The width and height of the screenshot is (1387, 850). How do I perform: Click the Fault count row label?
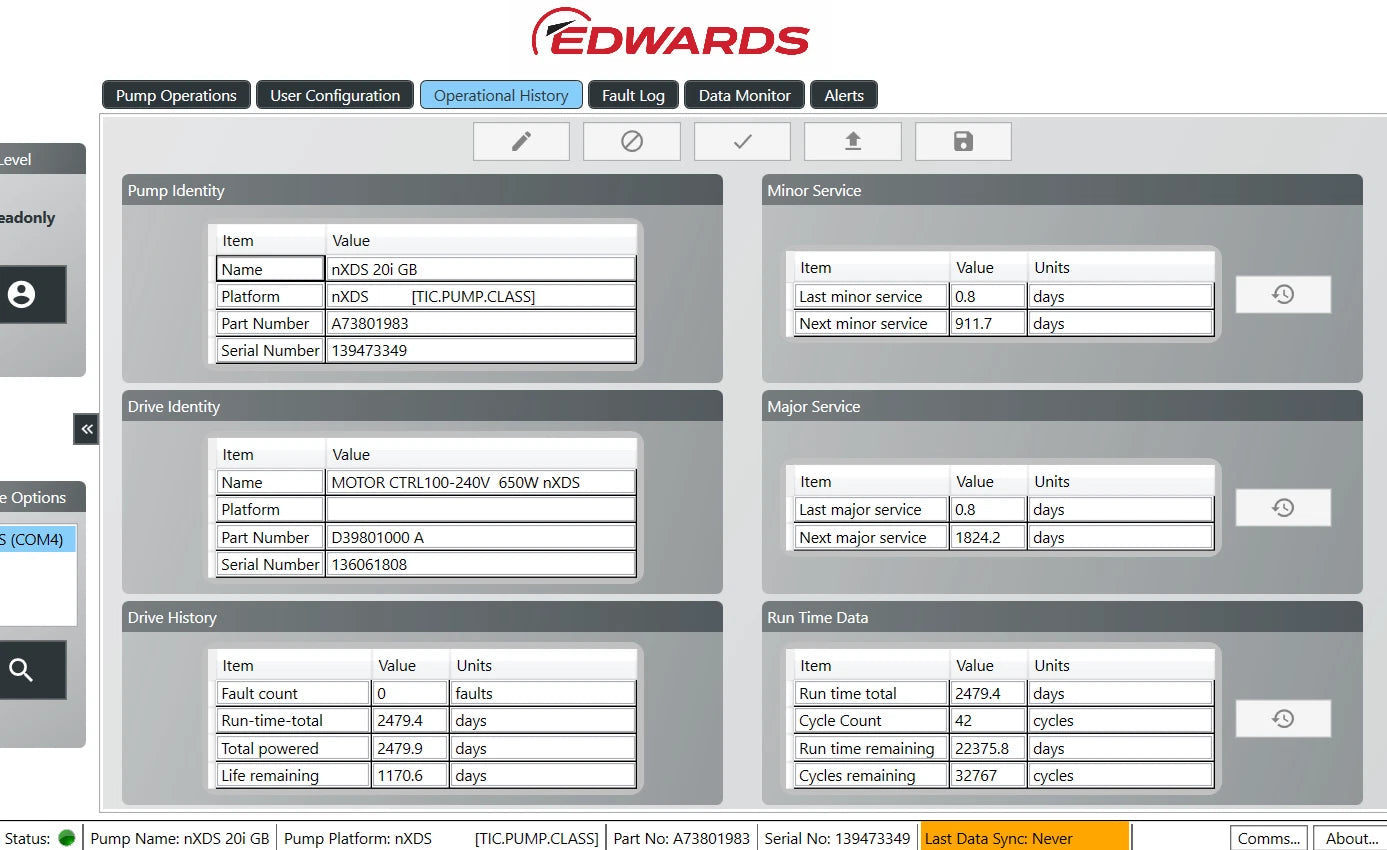(x=293, y=693)
